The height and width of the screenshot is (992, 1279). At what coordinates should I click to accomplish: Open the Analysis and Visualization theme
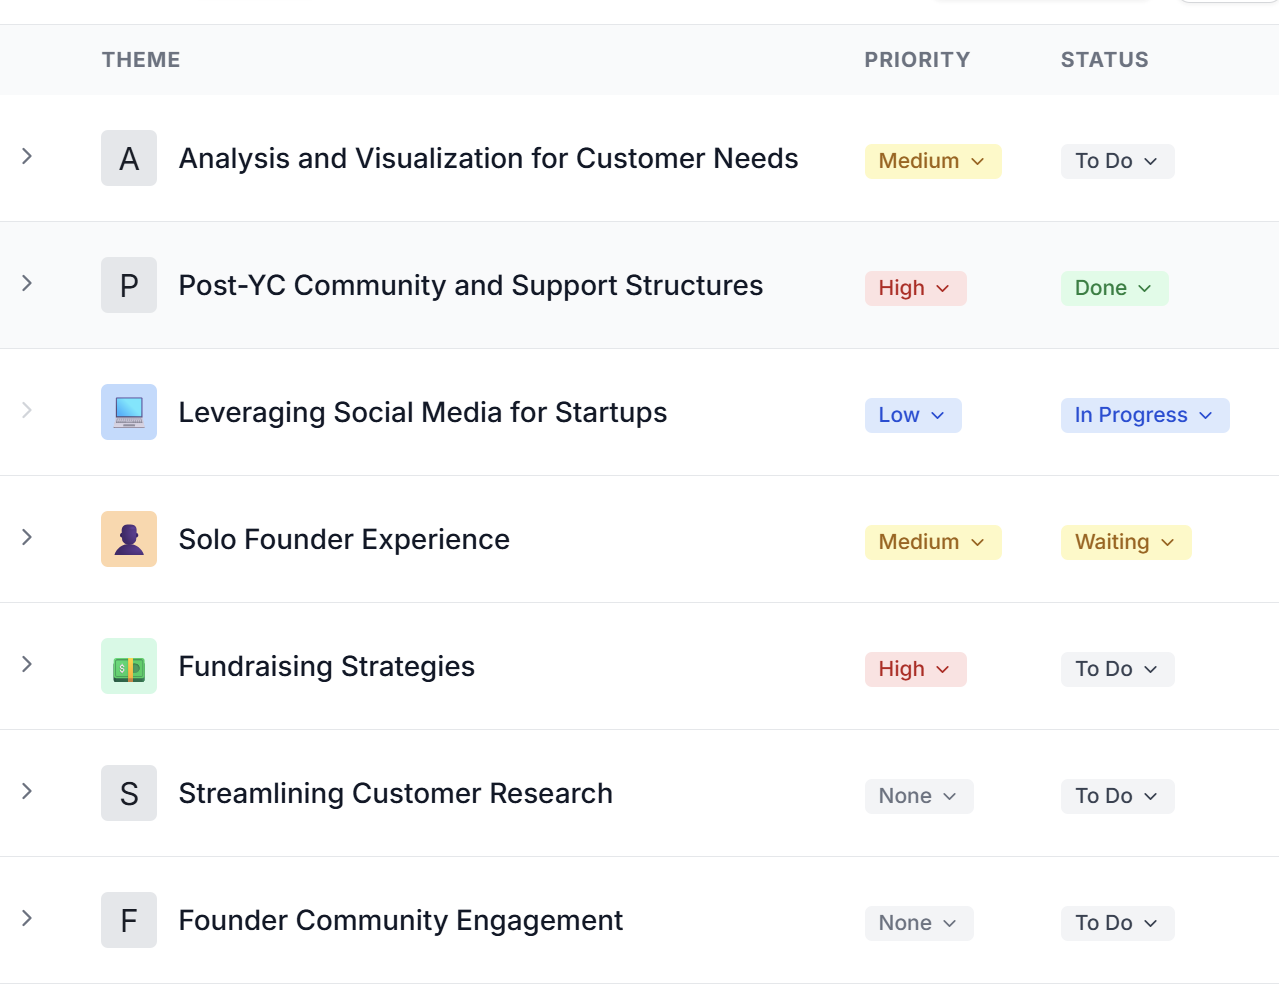coord(488,158)
